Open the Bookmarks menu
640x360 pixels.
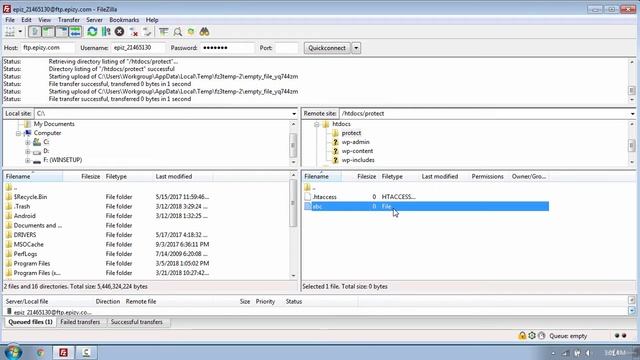(x=124, y=20)
